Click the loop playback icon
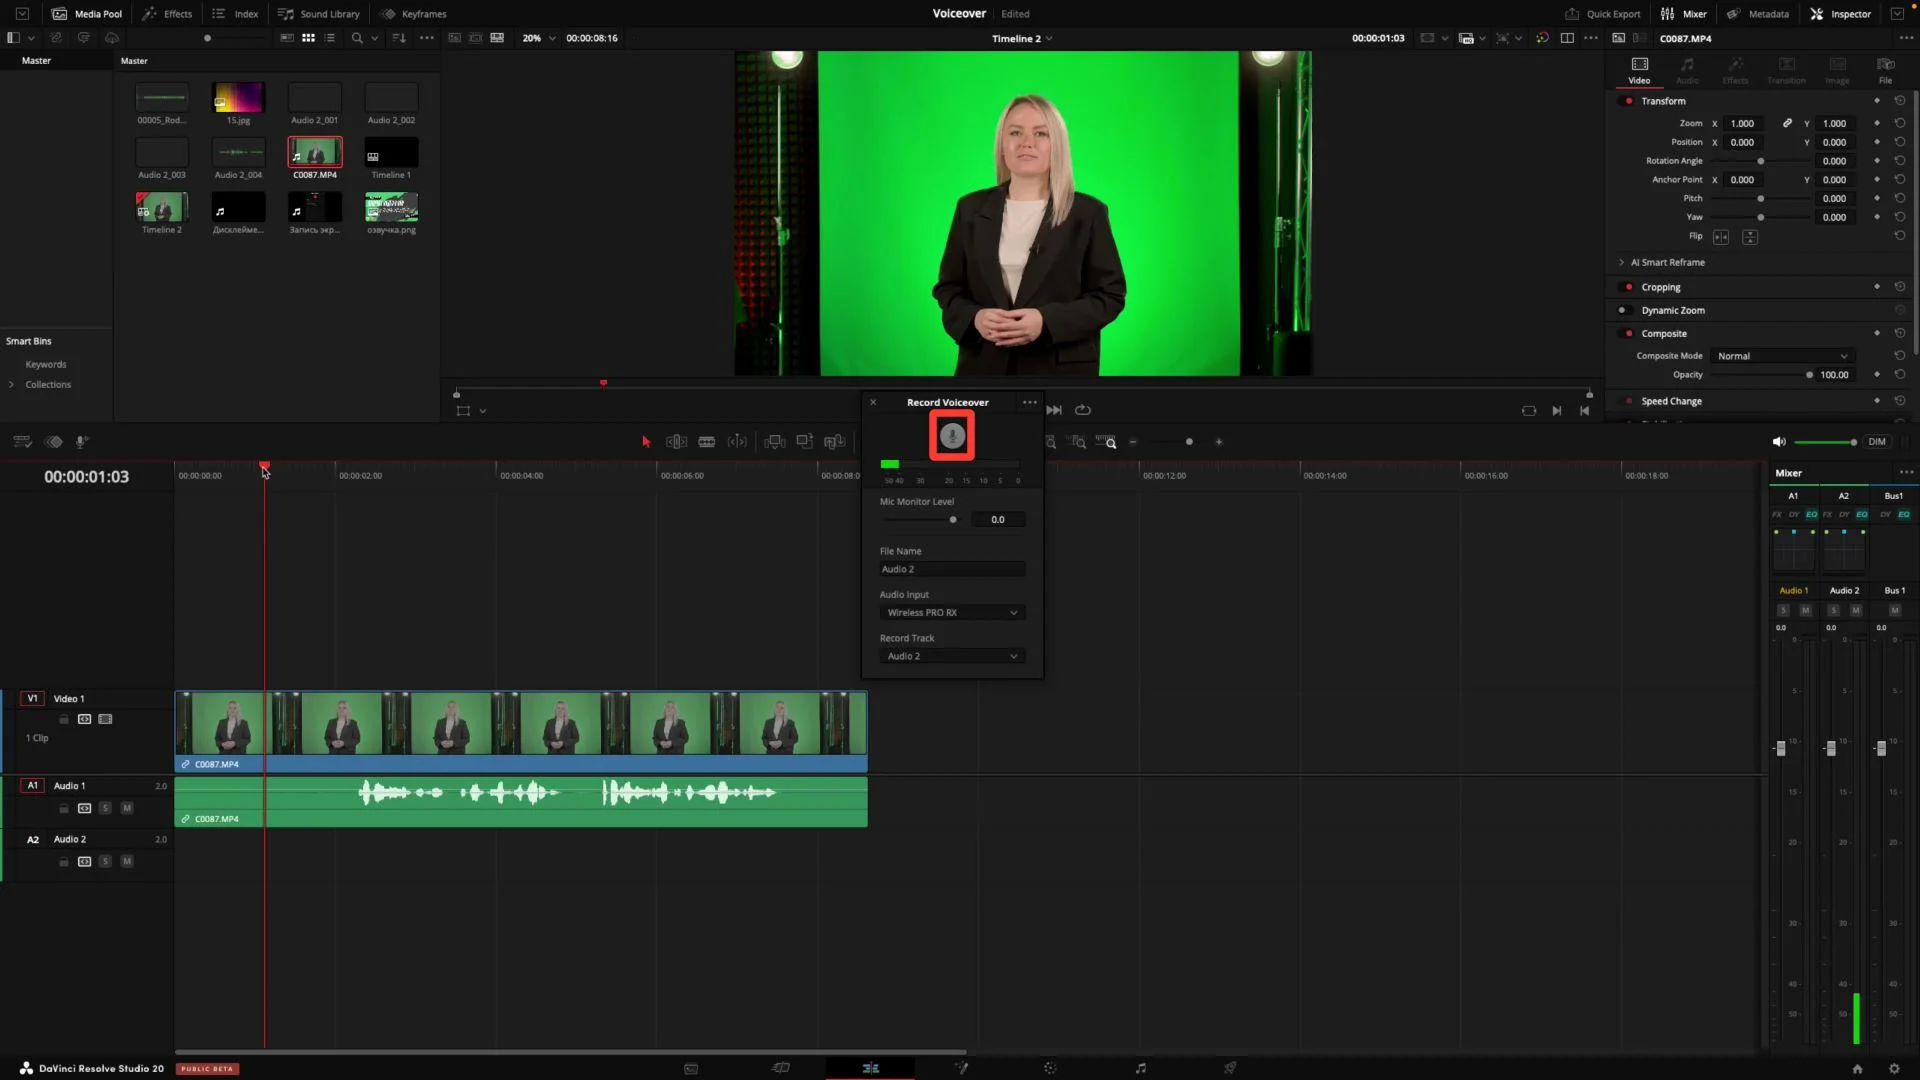The width and height of the screenshot is (1920, 1080). [1083, 410]
